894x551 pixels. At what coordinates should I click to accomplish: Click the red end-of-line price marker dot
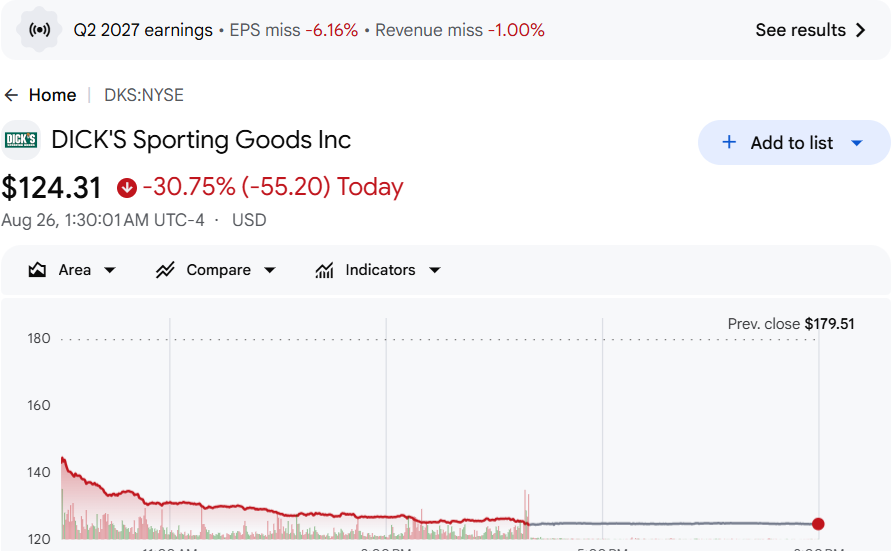point(818,524)
